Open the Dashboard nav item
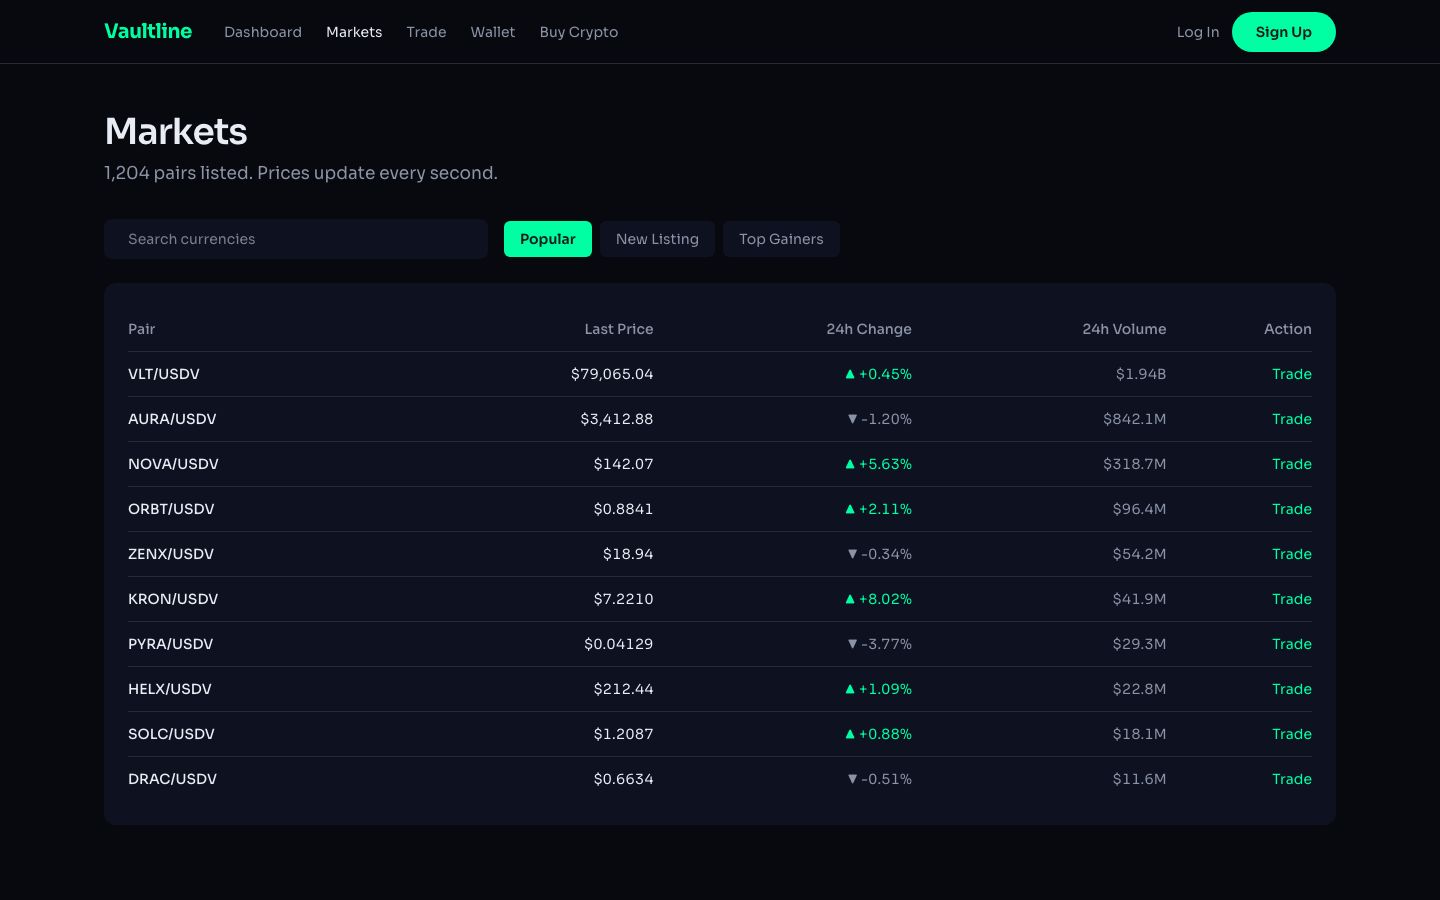The width and height of the screenshot is (1440, 900). tap(263, 32)
